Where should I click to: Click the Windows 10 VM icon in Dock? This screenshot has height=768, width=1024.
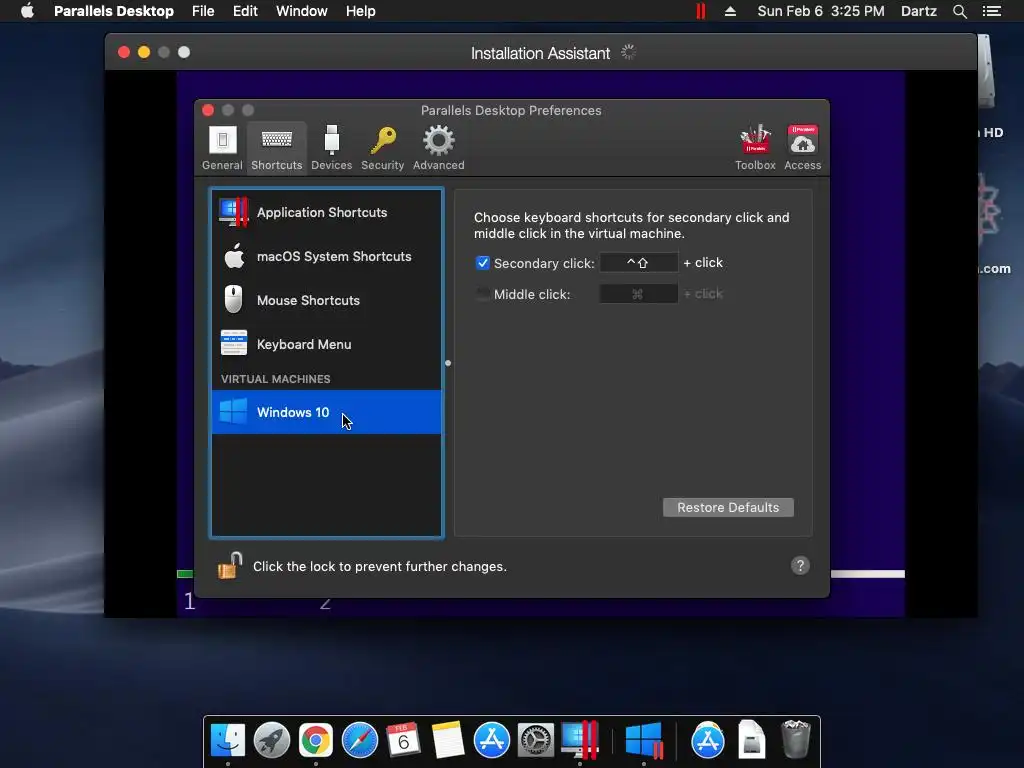644,740
